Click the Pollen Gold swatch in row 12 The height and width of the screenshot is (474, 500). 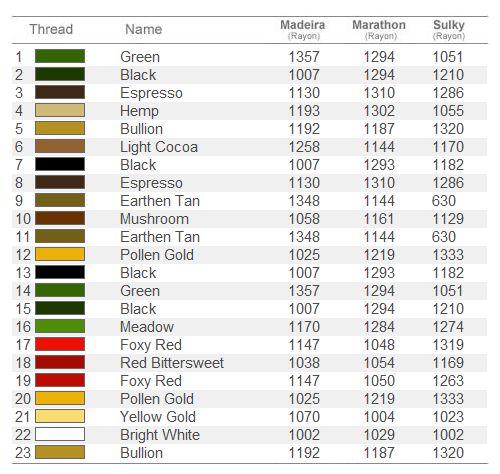[60, 254]
